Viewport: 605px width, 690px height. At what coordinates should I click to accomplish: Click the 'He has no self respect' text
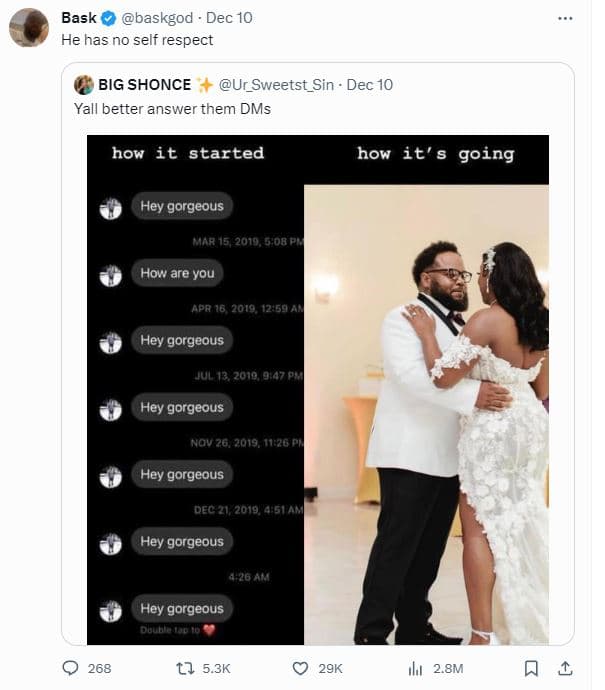coord(137,40)
